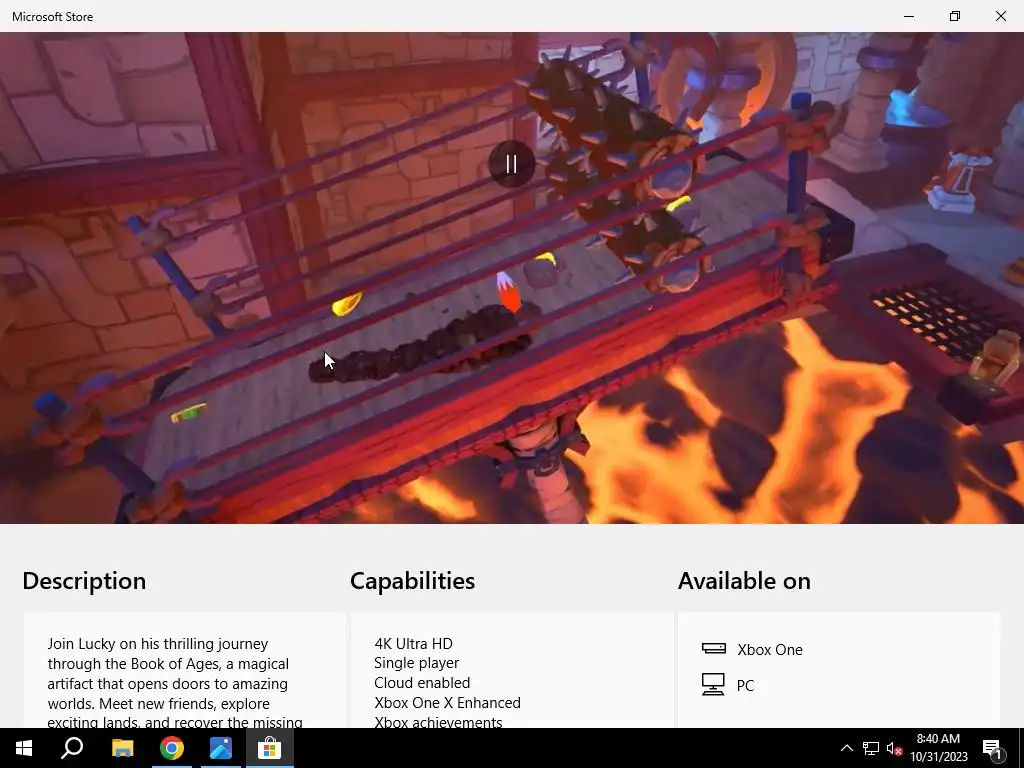Viewport: 1024px width, 768px height.
Task: Click the Capabilities heading
Action: click(413, 581)
